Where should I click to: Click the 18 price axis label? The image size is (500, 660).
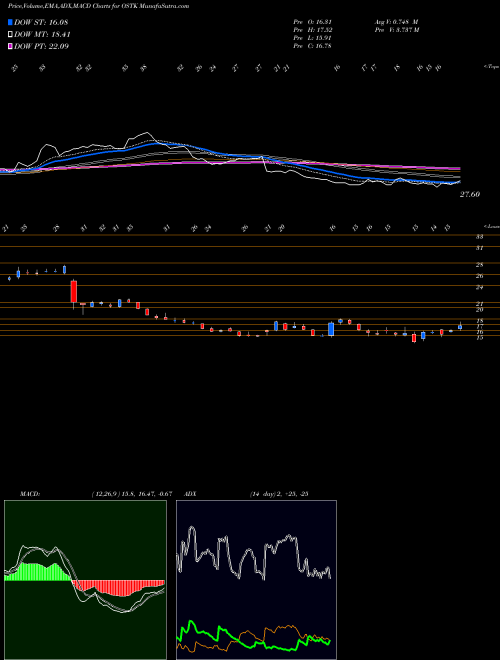pos(480,321)
